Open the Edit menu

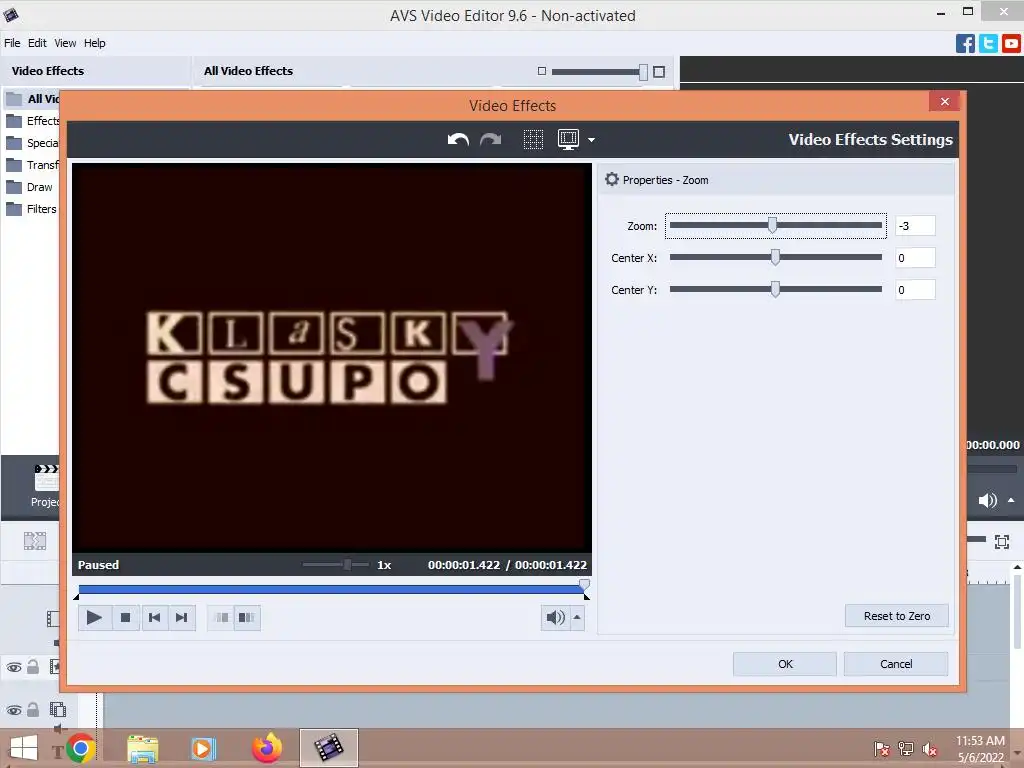37,43
